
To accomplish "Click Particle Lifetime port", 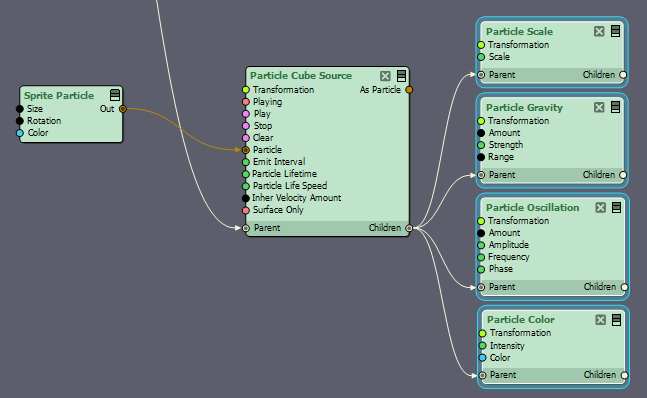I will pos(246,174).
